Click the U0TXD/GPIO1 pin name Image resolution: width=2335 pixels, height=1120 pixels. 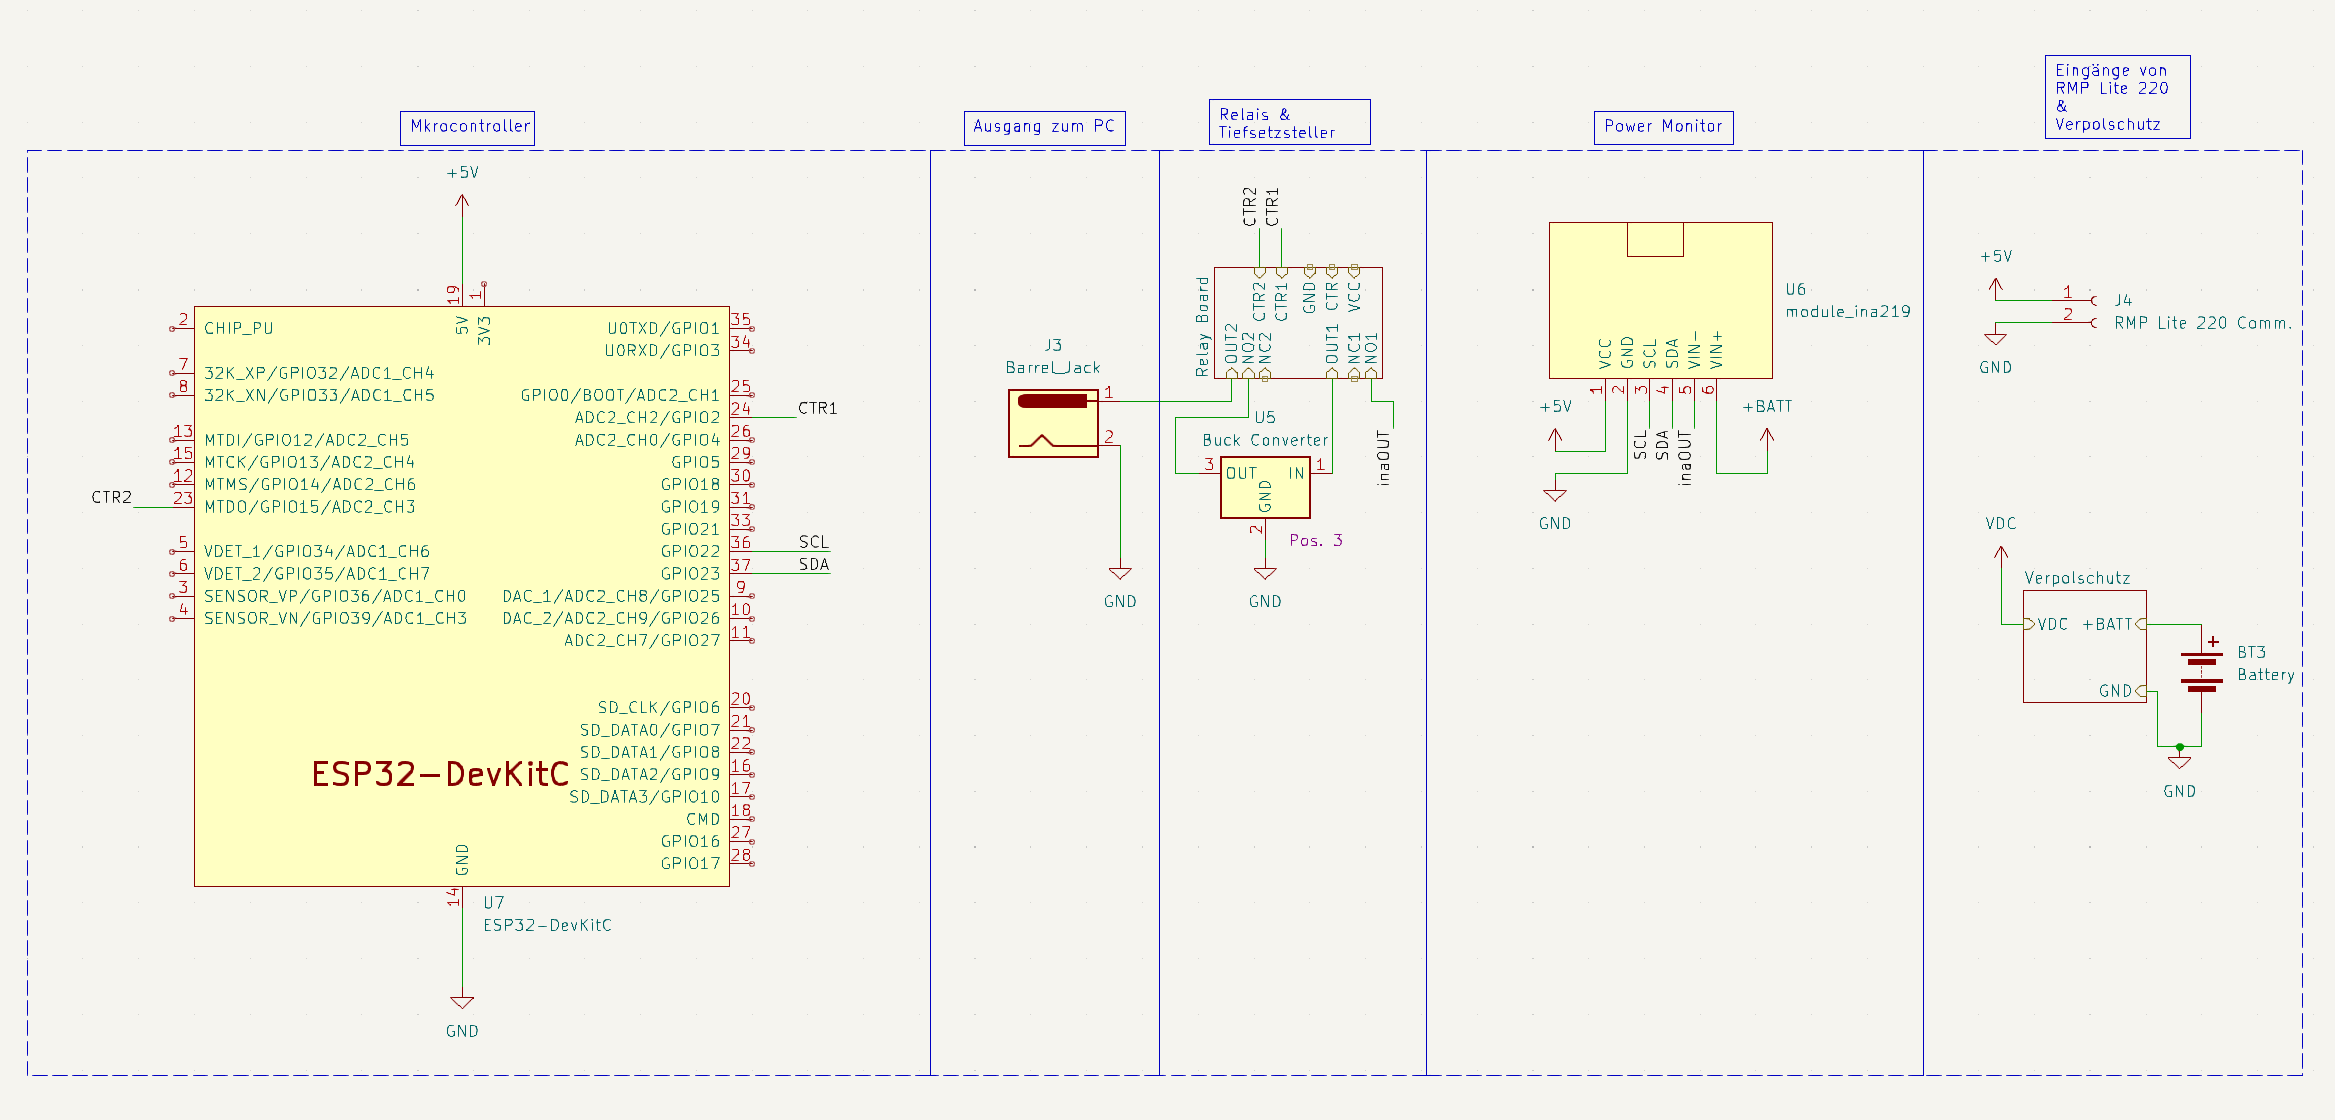663,328
